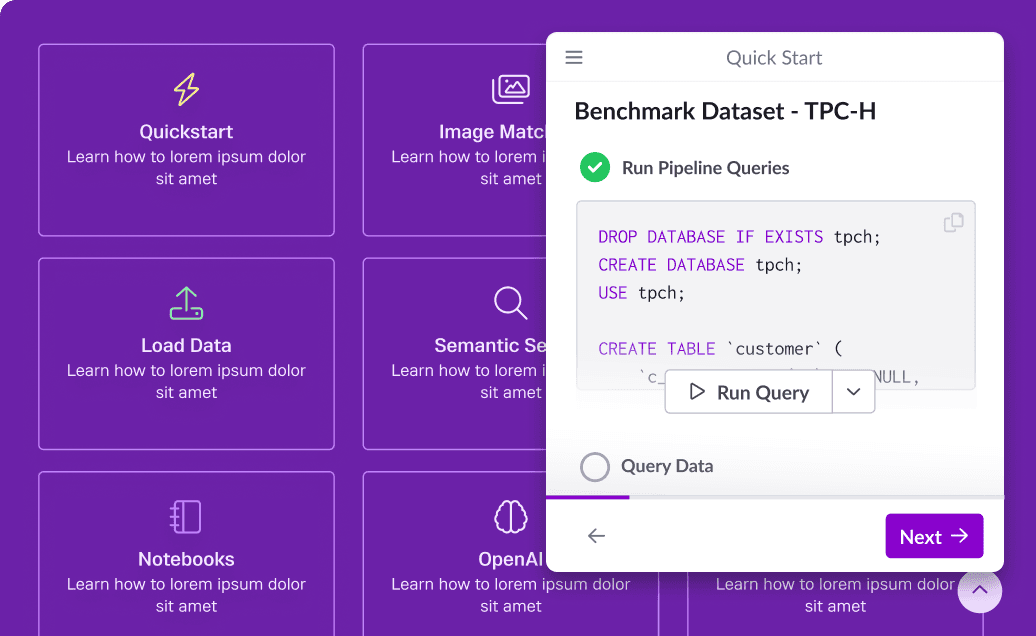Click the Image Matching picture icon
The image size is (1036, 636).
(511, 89)
